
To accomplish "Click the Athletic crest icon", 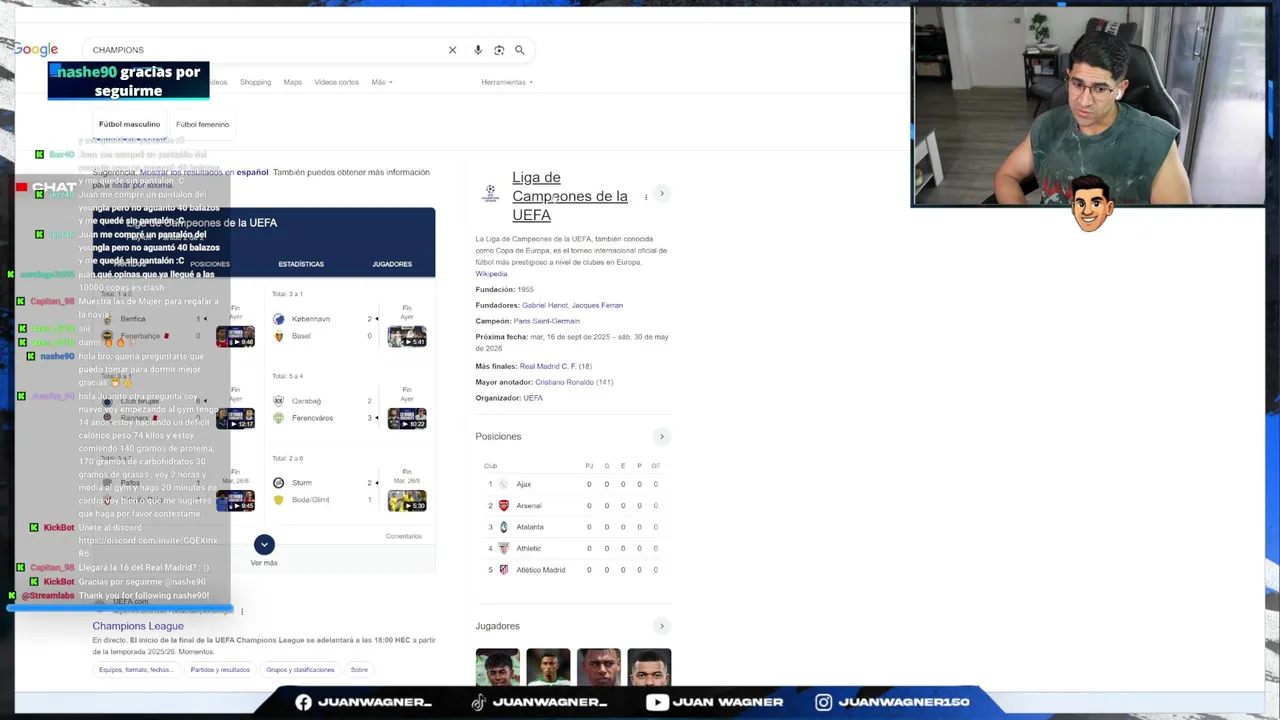I will pyautogui.click(x=504, y=548).
